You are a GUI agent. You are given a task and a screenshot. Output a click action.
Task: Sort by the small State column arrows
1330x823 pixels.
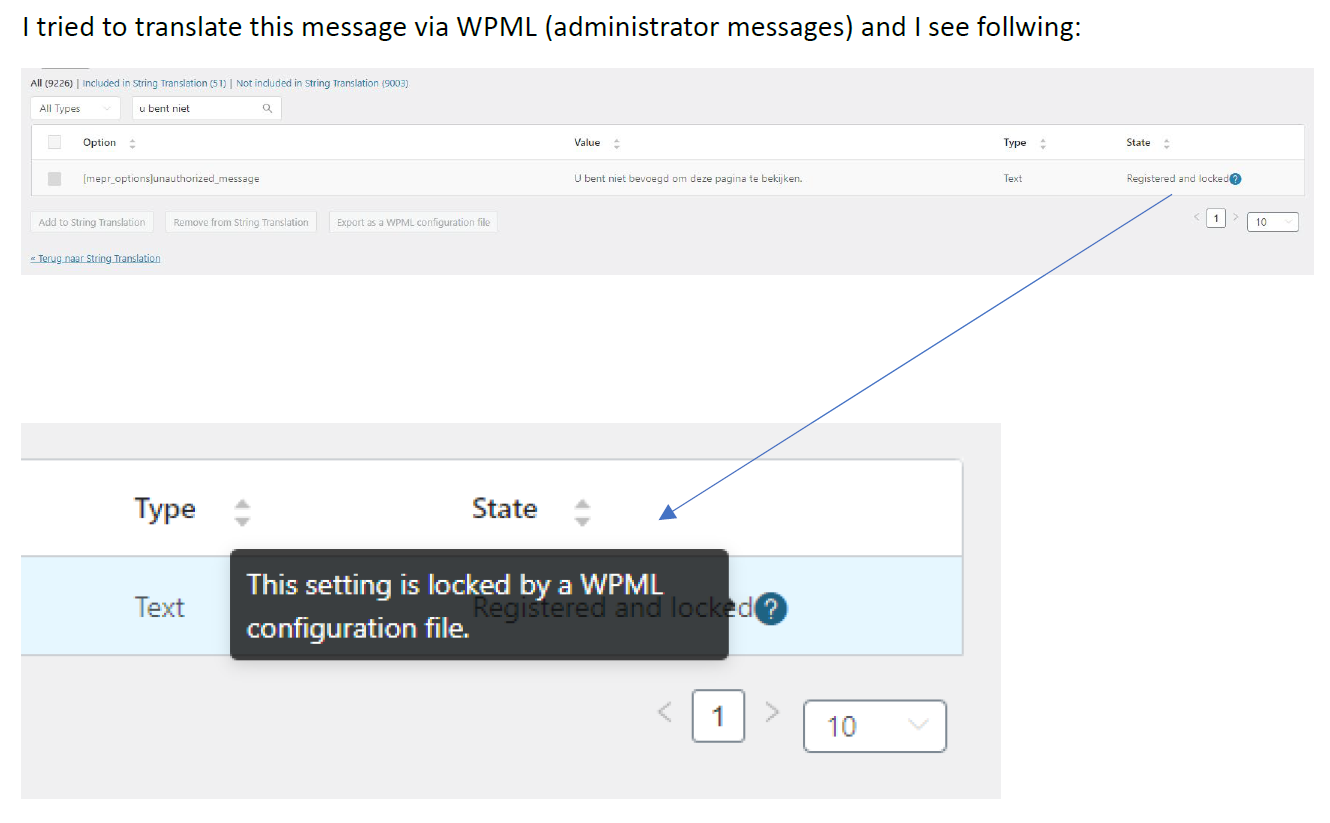click(x=1166, y=143)
